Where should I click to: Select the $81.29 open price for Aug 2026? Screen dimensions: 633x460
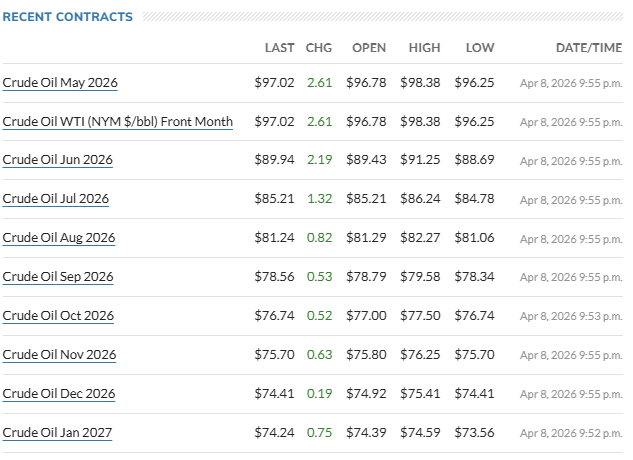[366, 238]
